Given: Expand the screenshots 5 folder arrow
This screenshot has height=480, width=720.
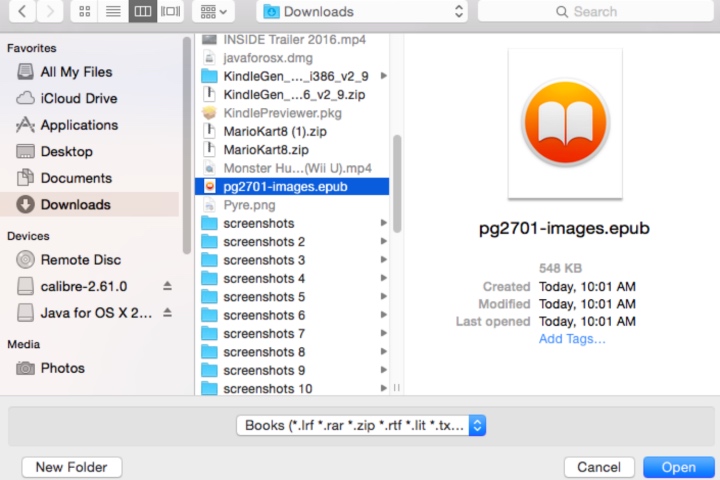Looking at the screenshot, I should (383, 297).
